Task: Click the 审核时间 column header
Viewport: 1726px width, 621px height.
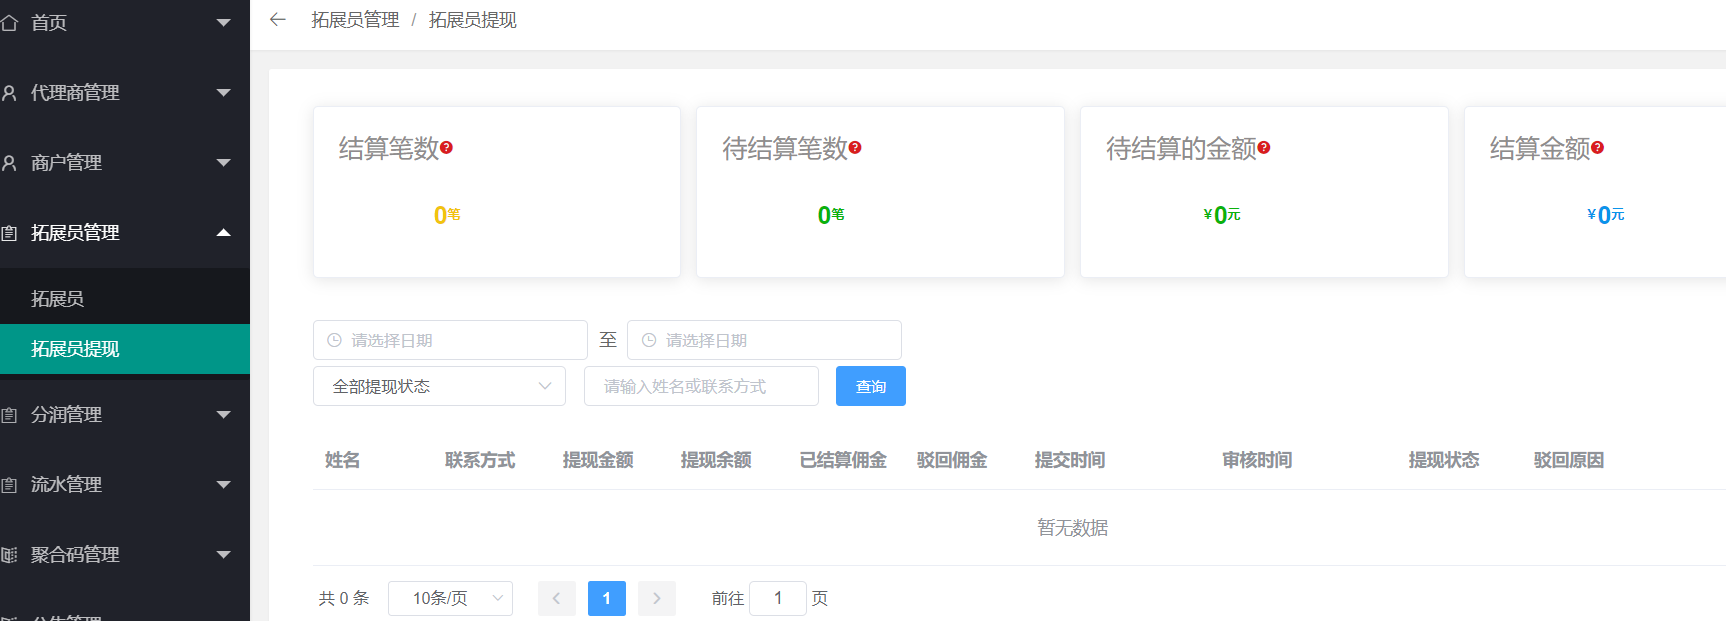Action: (1257, 460)
